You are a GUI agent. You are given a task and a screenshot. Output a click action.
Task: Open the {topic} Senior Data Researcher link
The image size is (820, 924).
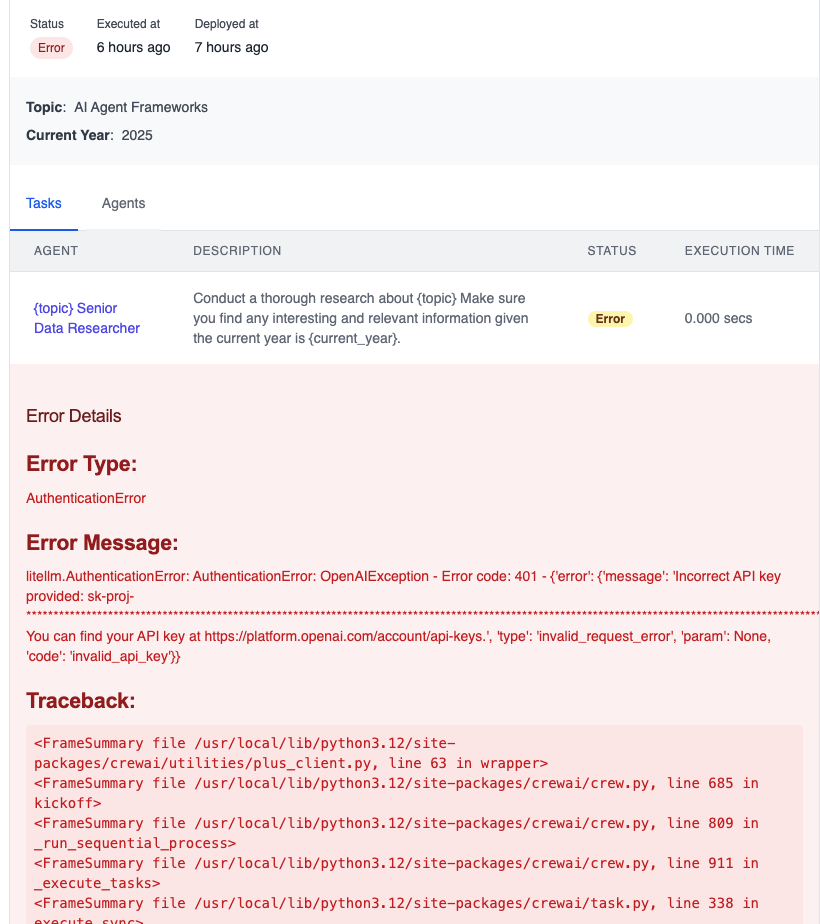[86, 318]
